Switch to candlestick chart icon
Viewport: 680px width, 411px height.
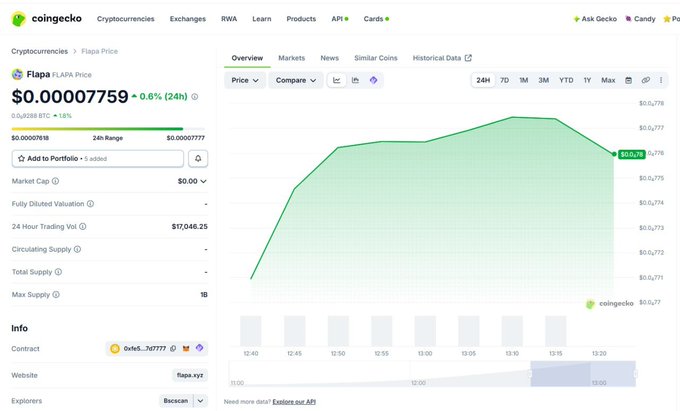355,80
